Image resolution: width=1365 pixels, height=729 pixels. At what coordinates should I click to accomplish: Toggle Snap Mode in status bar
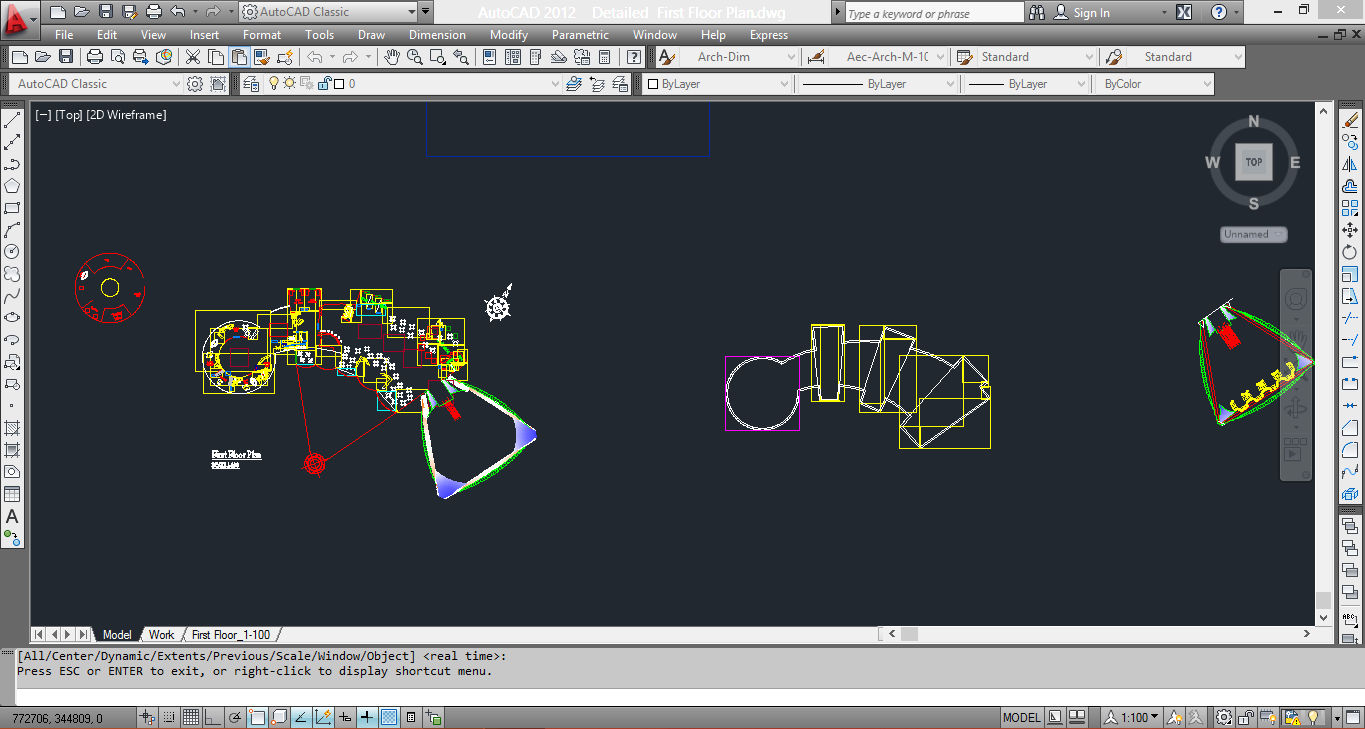(169, 717)
